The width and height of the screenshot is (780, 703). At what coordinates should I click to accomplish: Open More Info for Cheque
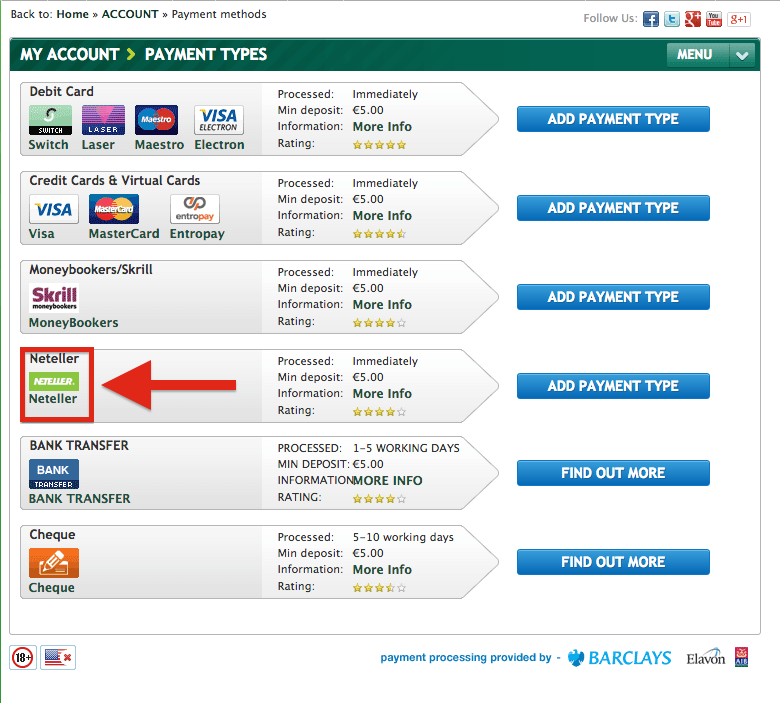click(382, 570)
